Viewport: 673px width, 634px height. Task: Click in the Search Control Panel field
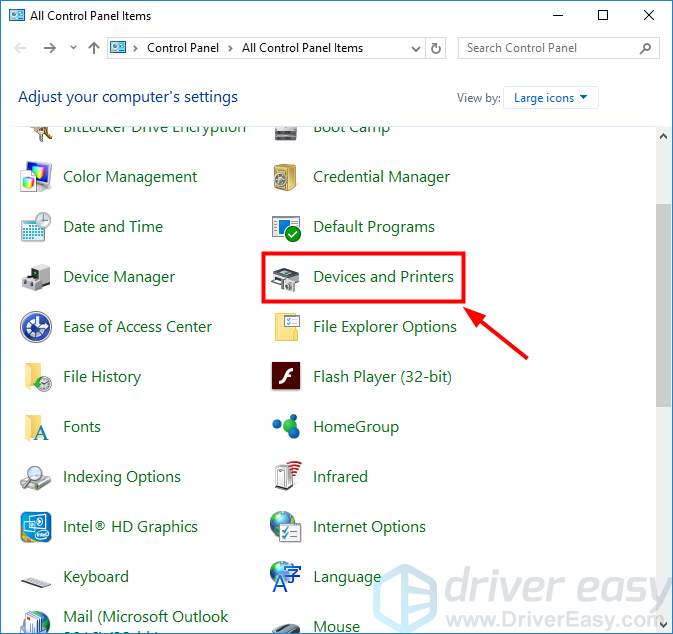(x=548, y=48)
